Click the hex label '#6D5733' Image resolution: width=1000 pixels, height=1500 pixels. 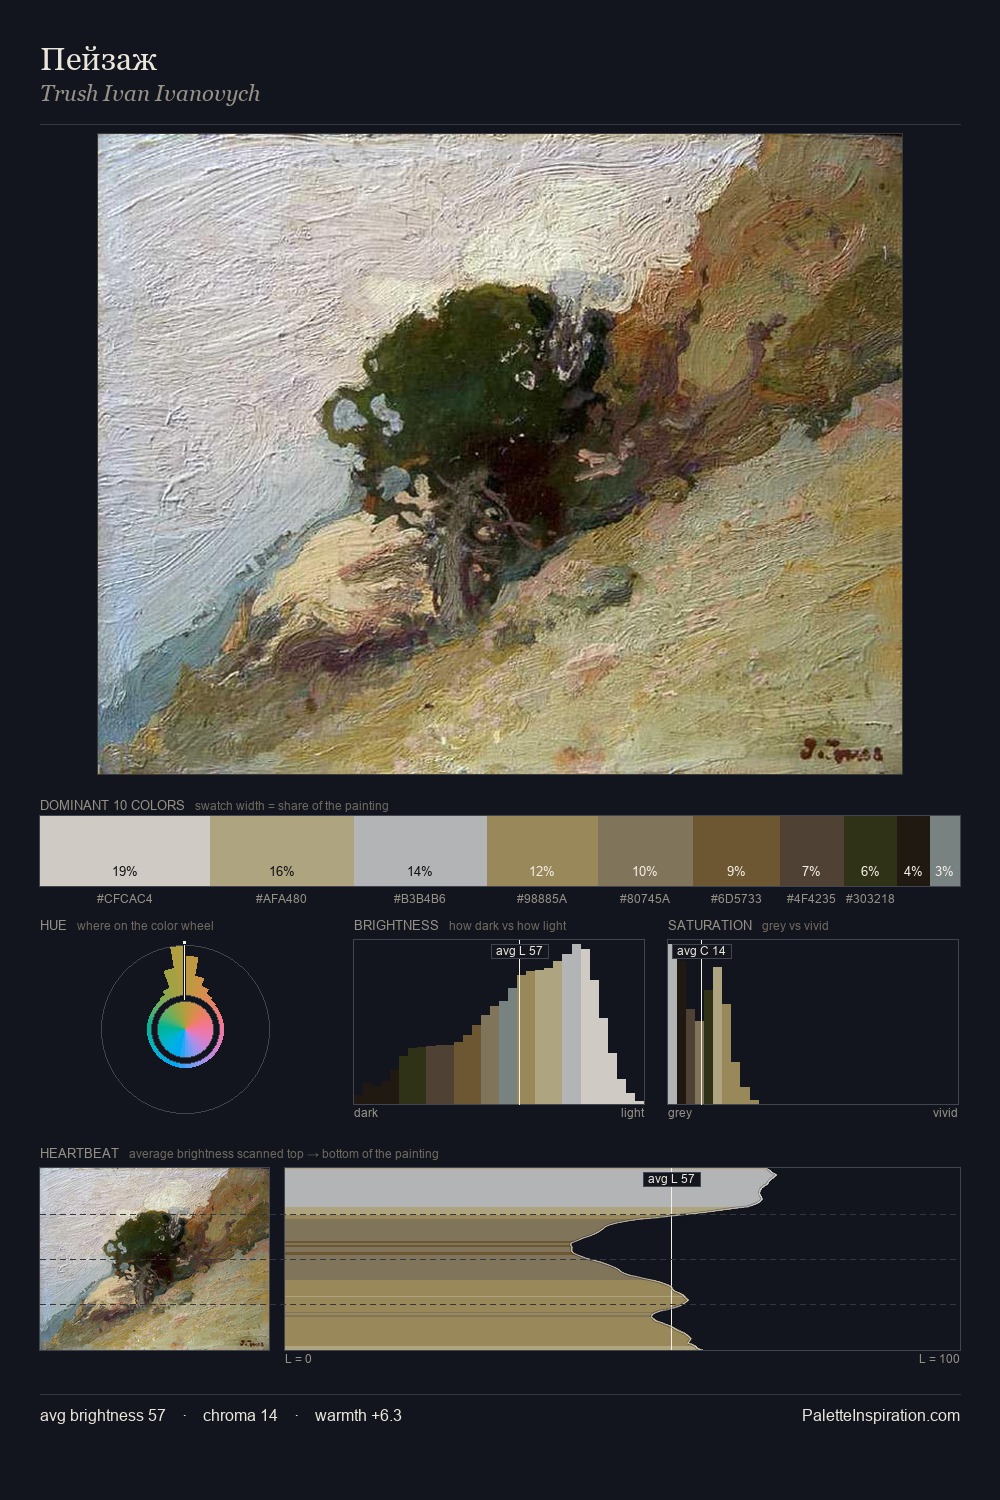pyautogui.click(x=735, y=898)
